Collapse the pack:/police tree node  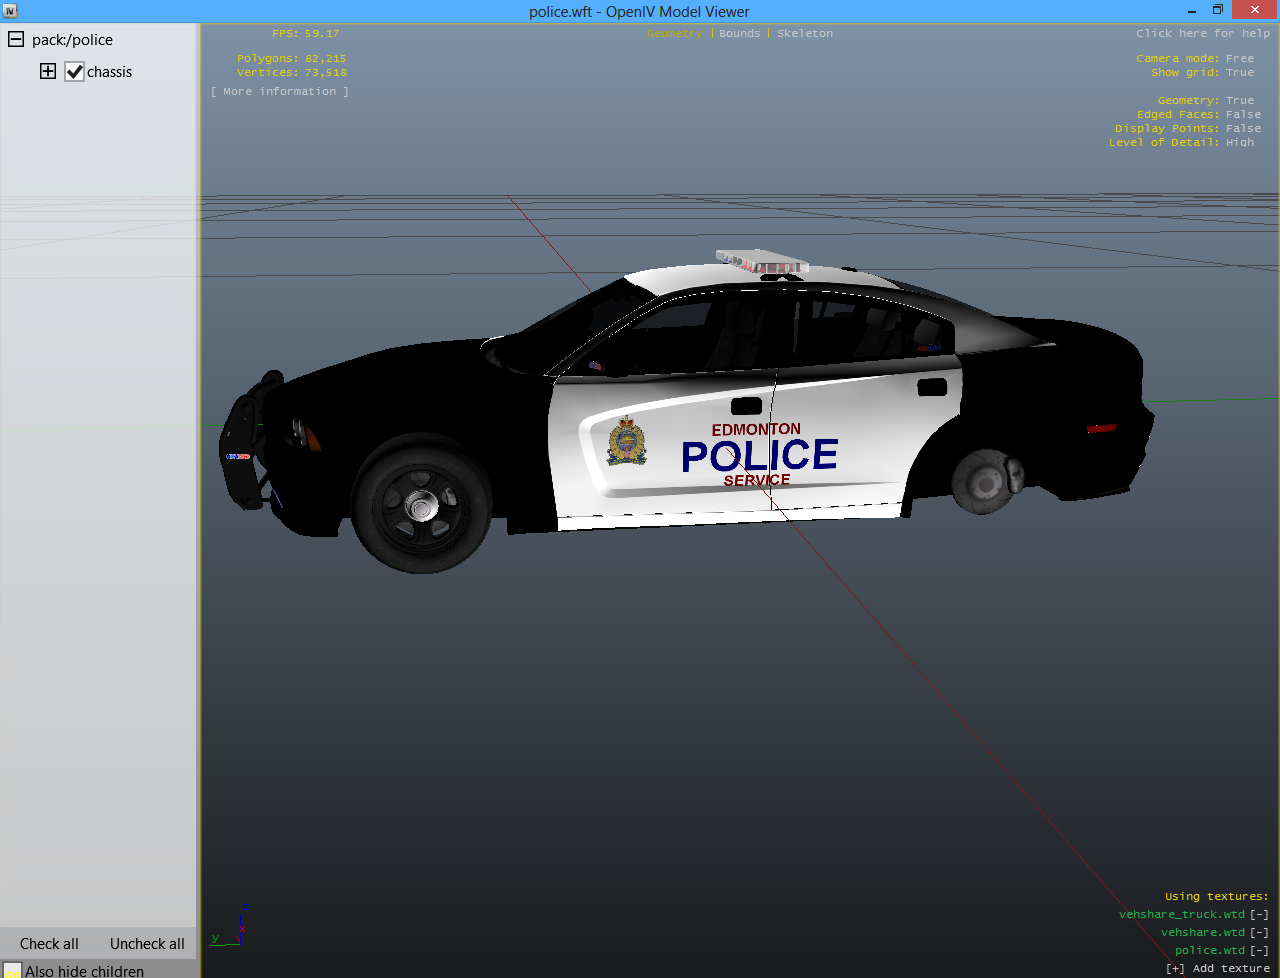point(16,40)
